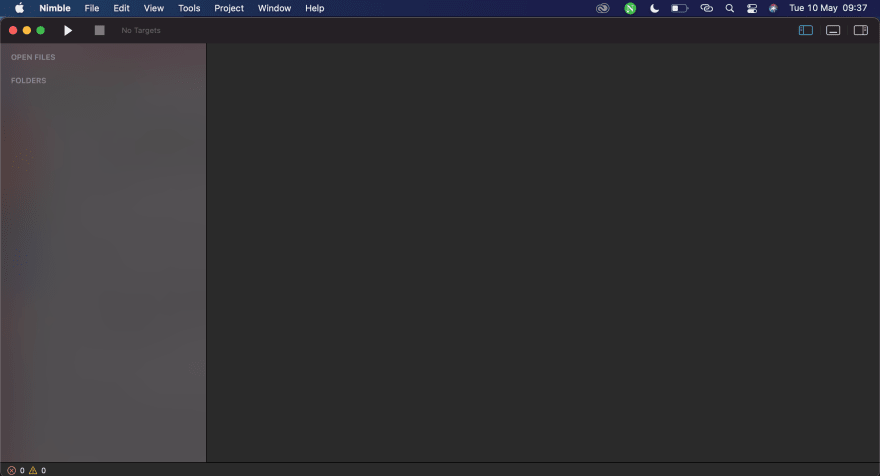Open the Project menu
The height and width of the screenshot is (476, 880).
click(x=229, y=8)
